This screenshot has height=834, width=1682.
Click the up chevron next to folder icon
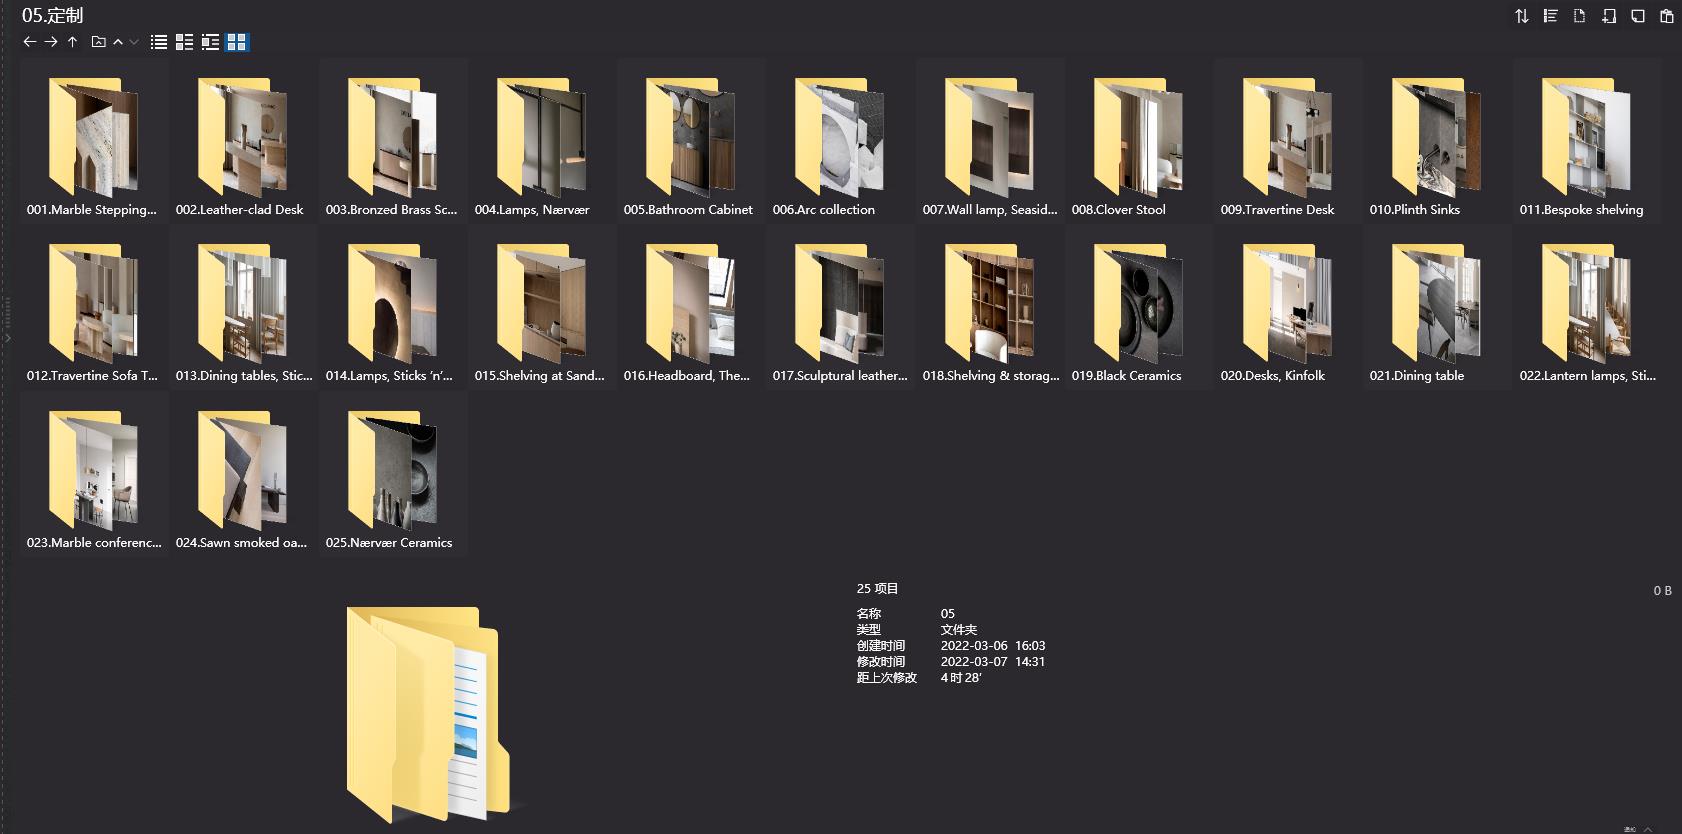tap(118, 42)
